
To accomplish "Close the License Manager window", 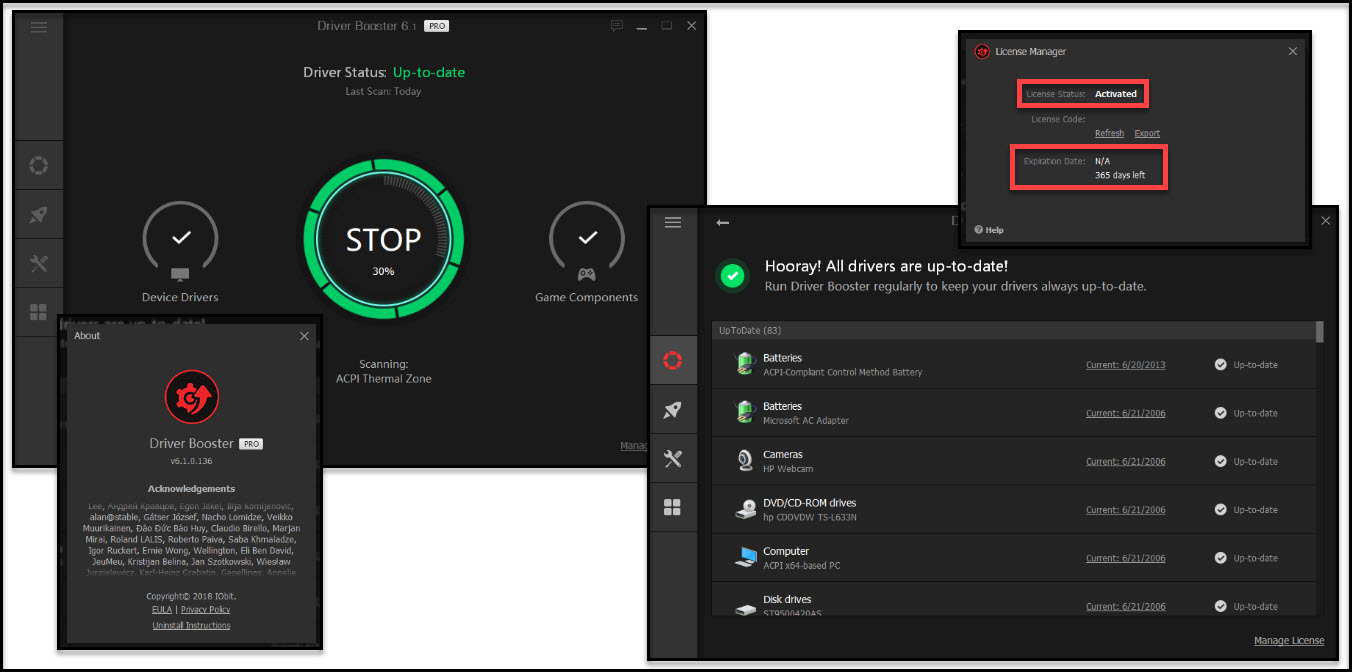I will tap(1293, 51).
